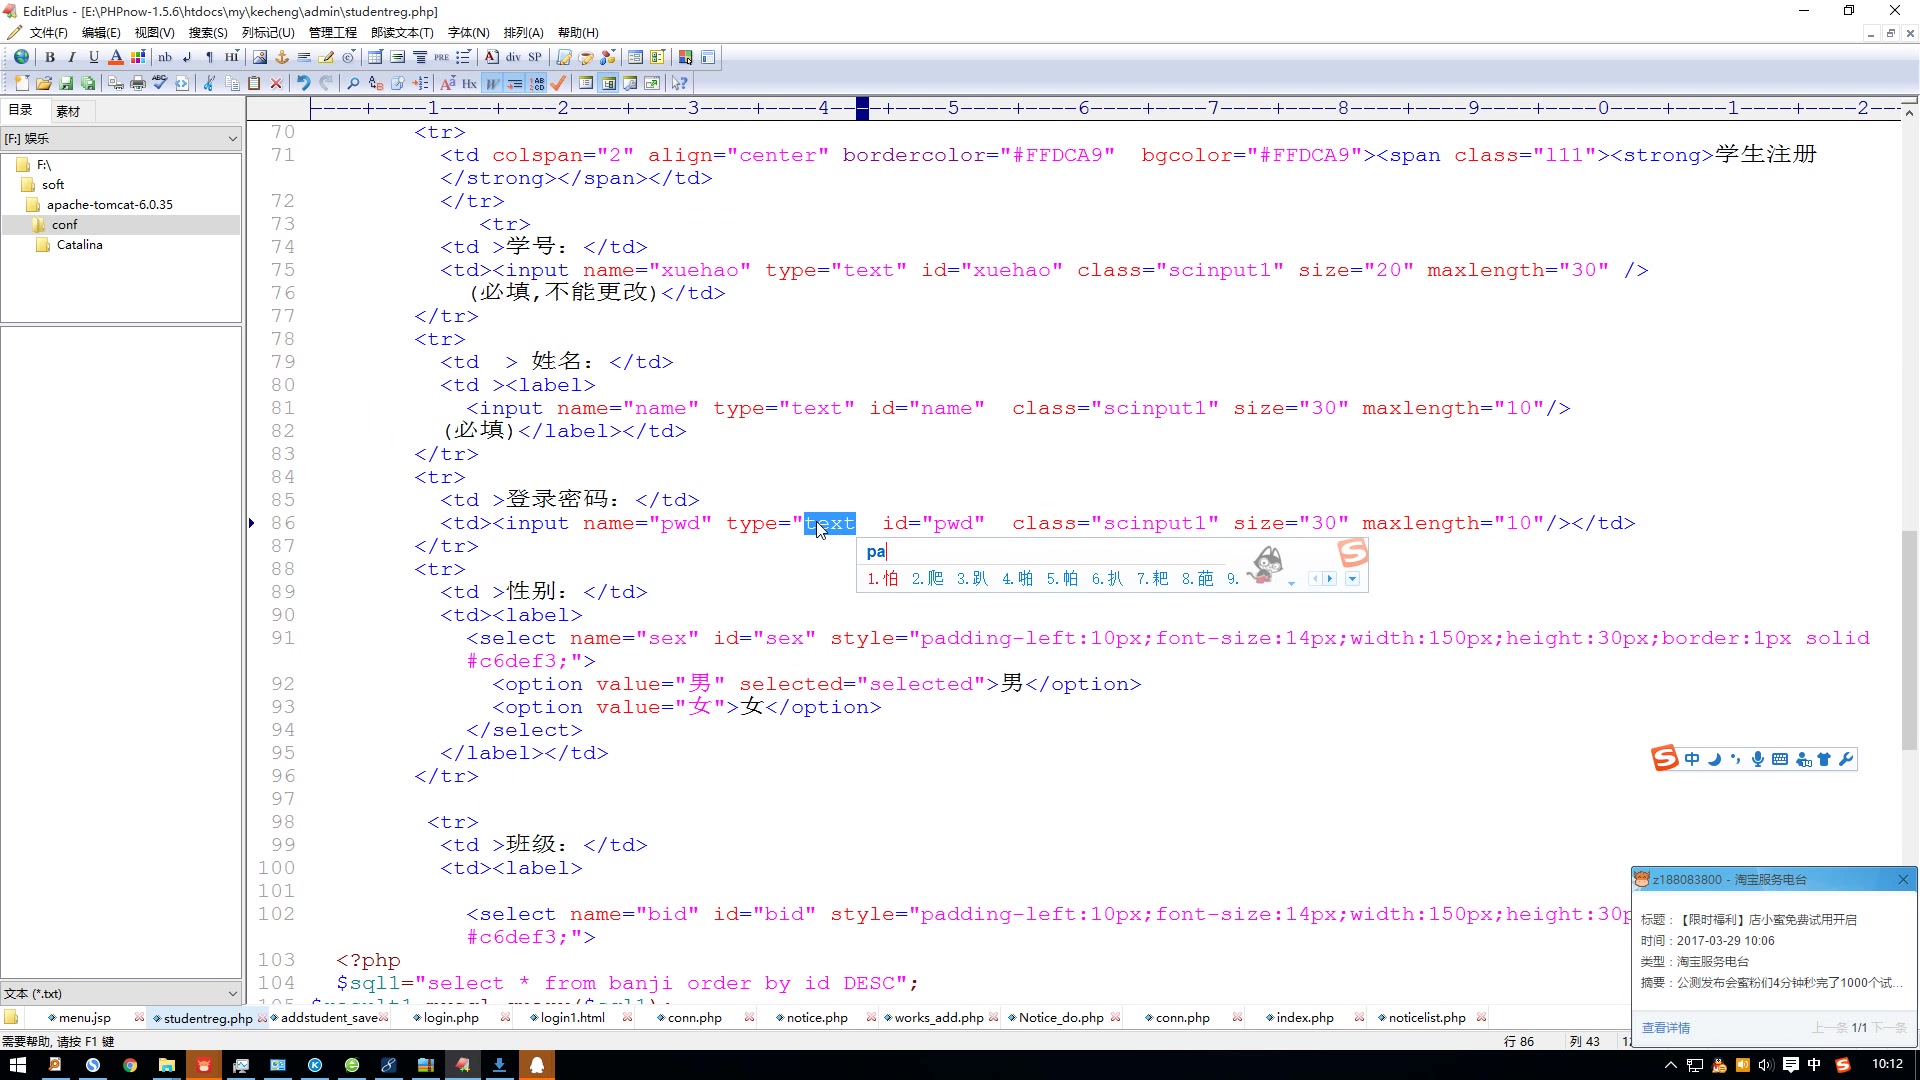Apply italic HTML tag from toolbar

coord(71,57)
